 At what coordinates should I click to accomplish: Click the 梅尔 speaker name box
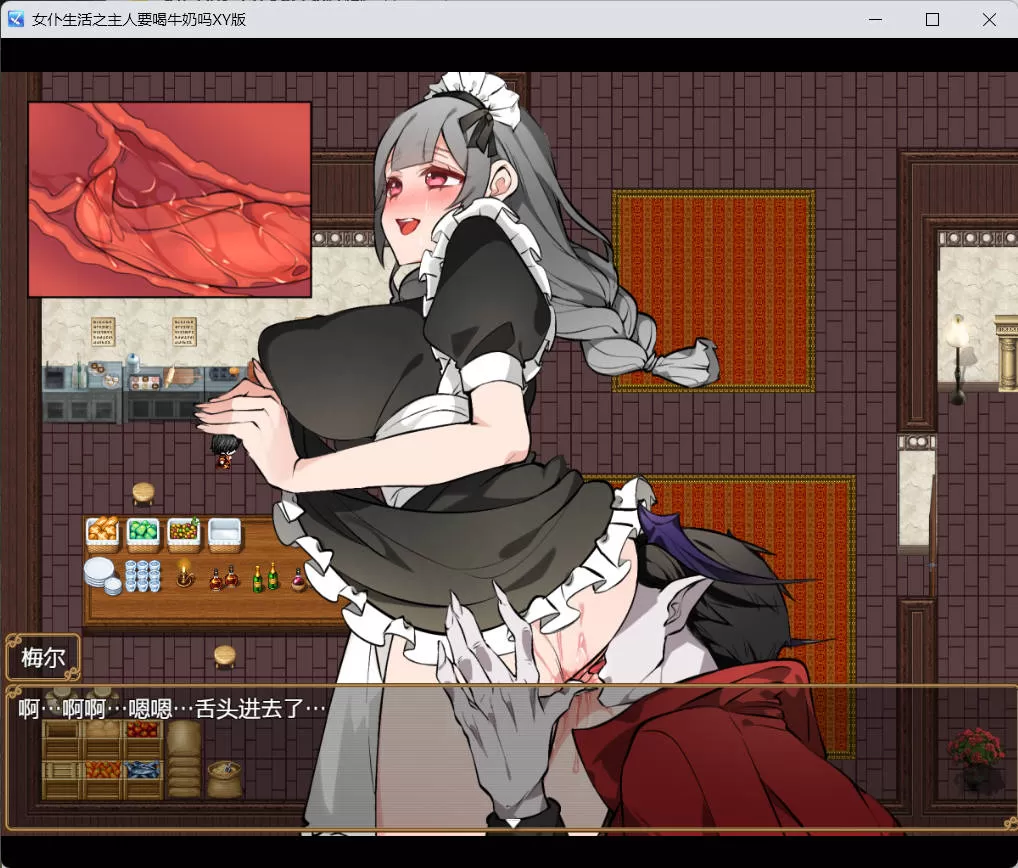coord(42,659)
